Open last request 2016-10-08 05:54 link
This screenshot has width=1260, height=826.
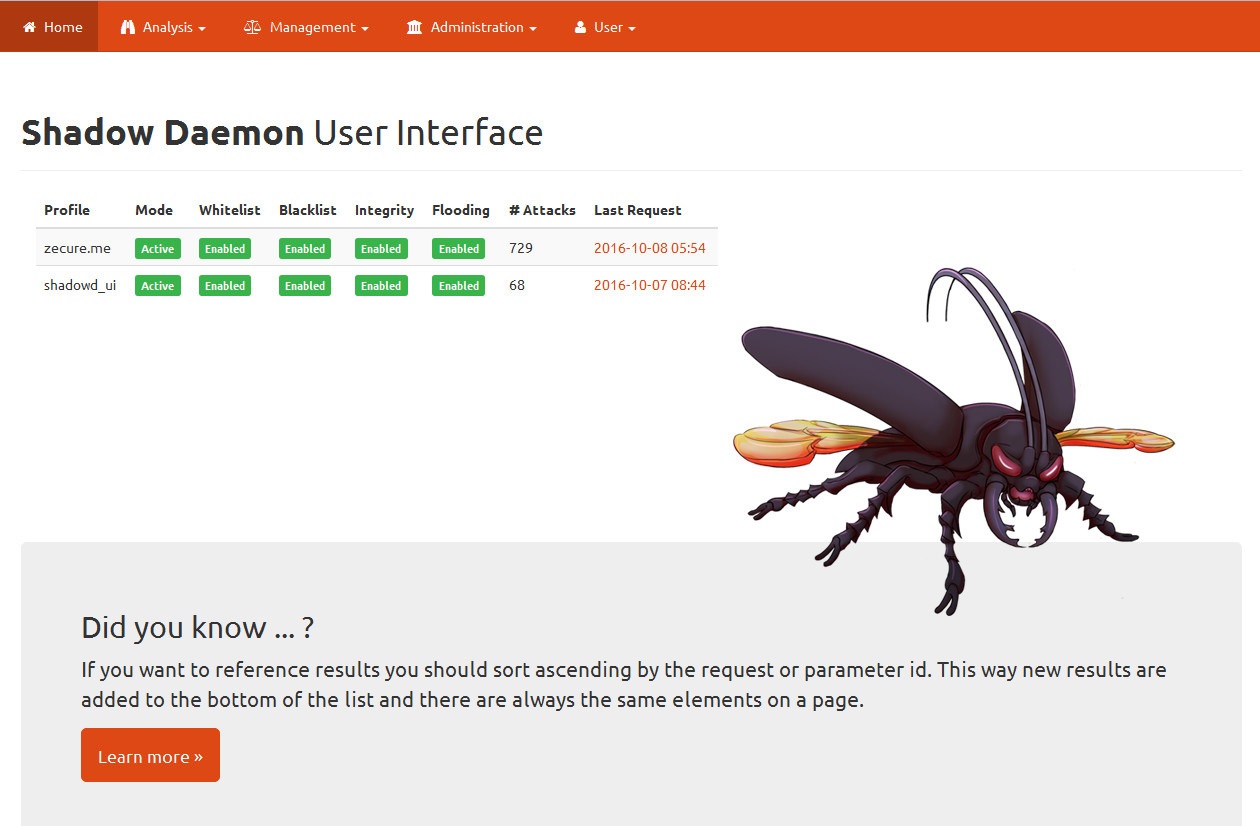(x=650, y=248)
